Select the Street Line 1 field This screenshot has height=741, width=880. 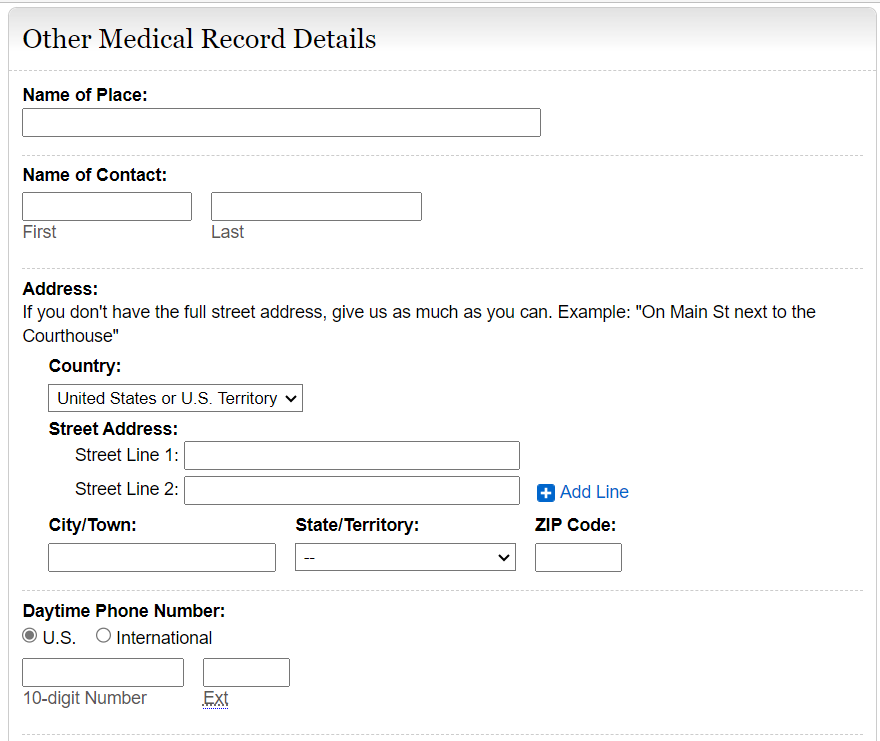352,456
